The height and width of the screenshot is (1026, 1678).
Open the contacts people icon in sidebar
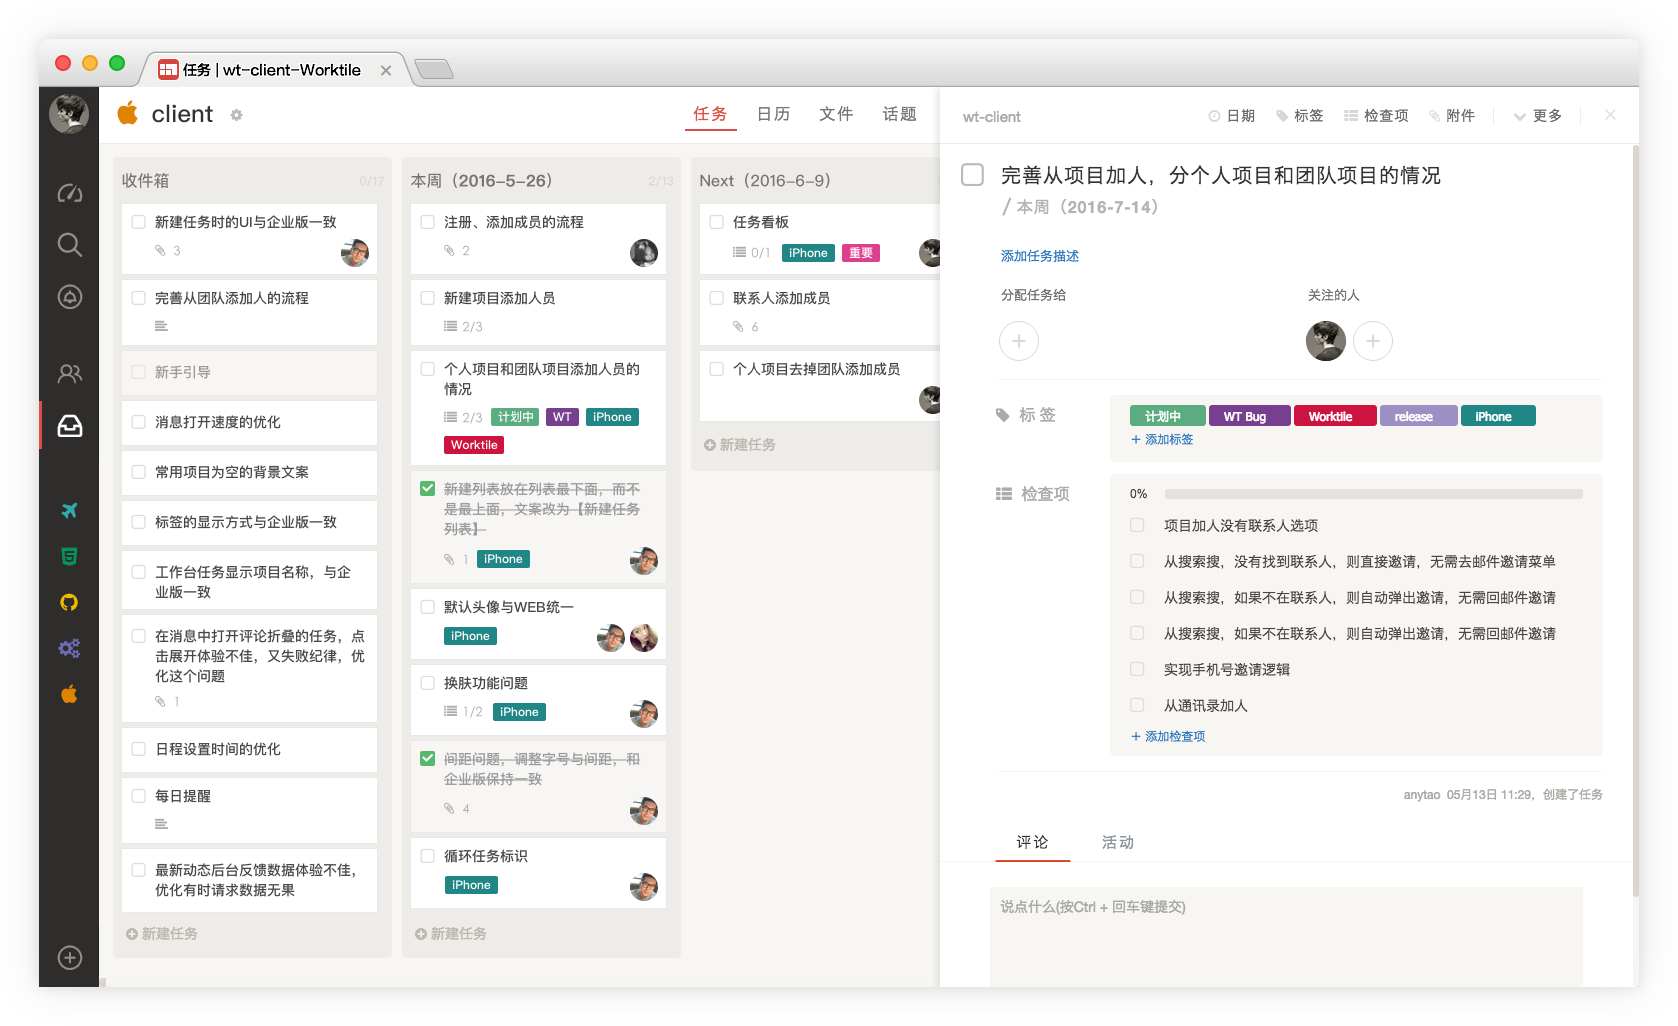point(69,374)
